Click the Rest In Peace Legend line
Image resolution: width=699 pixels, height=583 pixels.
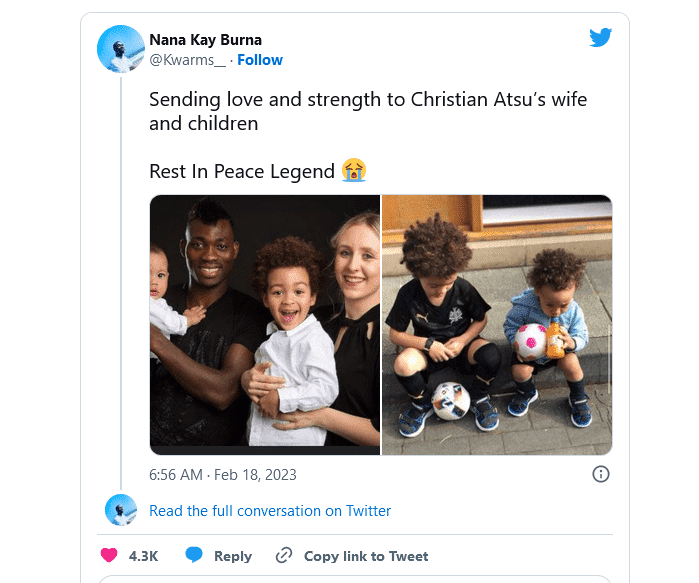click(x=242, y=171)
